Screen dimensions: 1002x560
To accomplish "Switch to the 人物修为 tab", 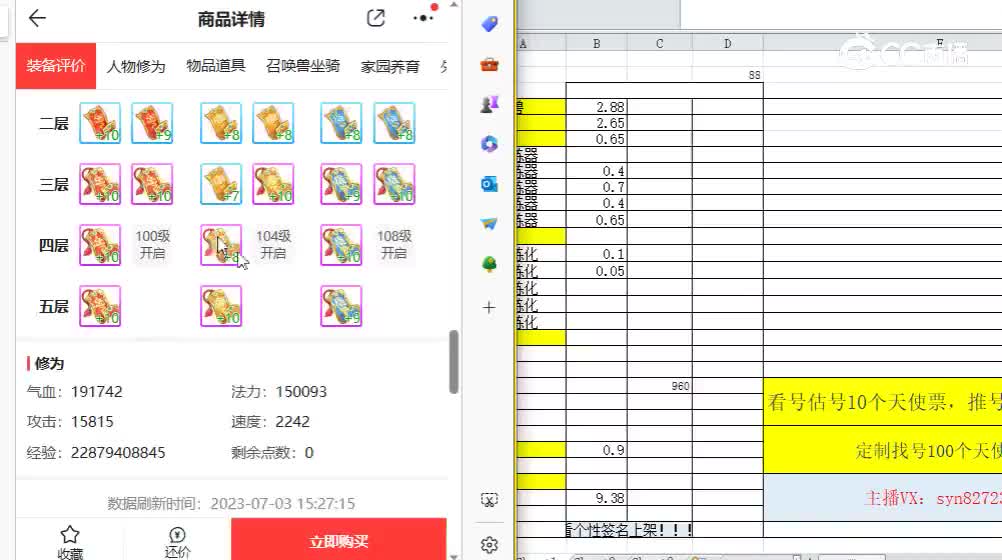I will (136, 66).
